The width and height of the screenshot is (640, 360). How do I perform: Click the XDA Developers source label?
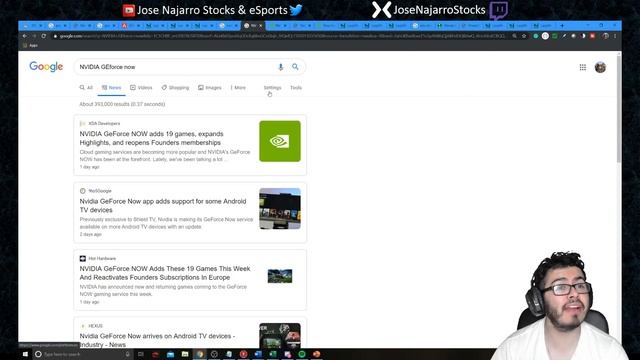(104, 123)
